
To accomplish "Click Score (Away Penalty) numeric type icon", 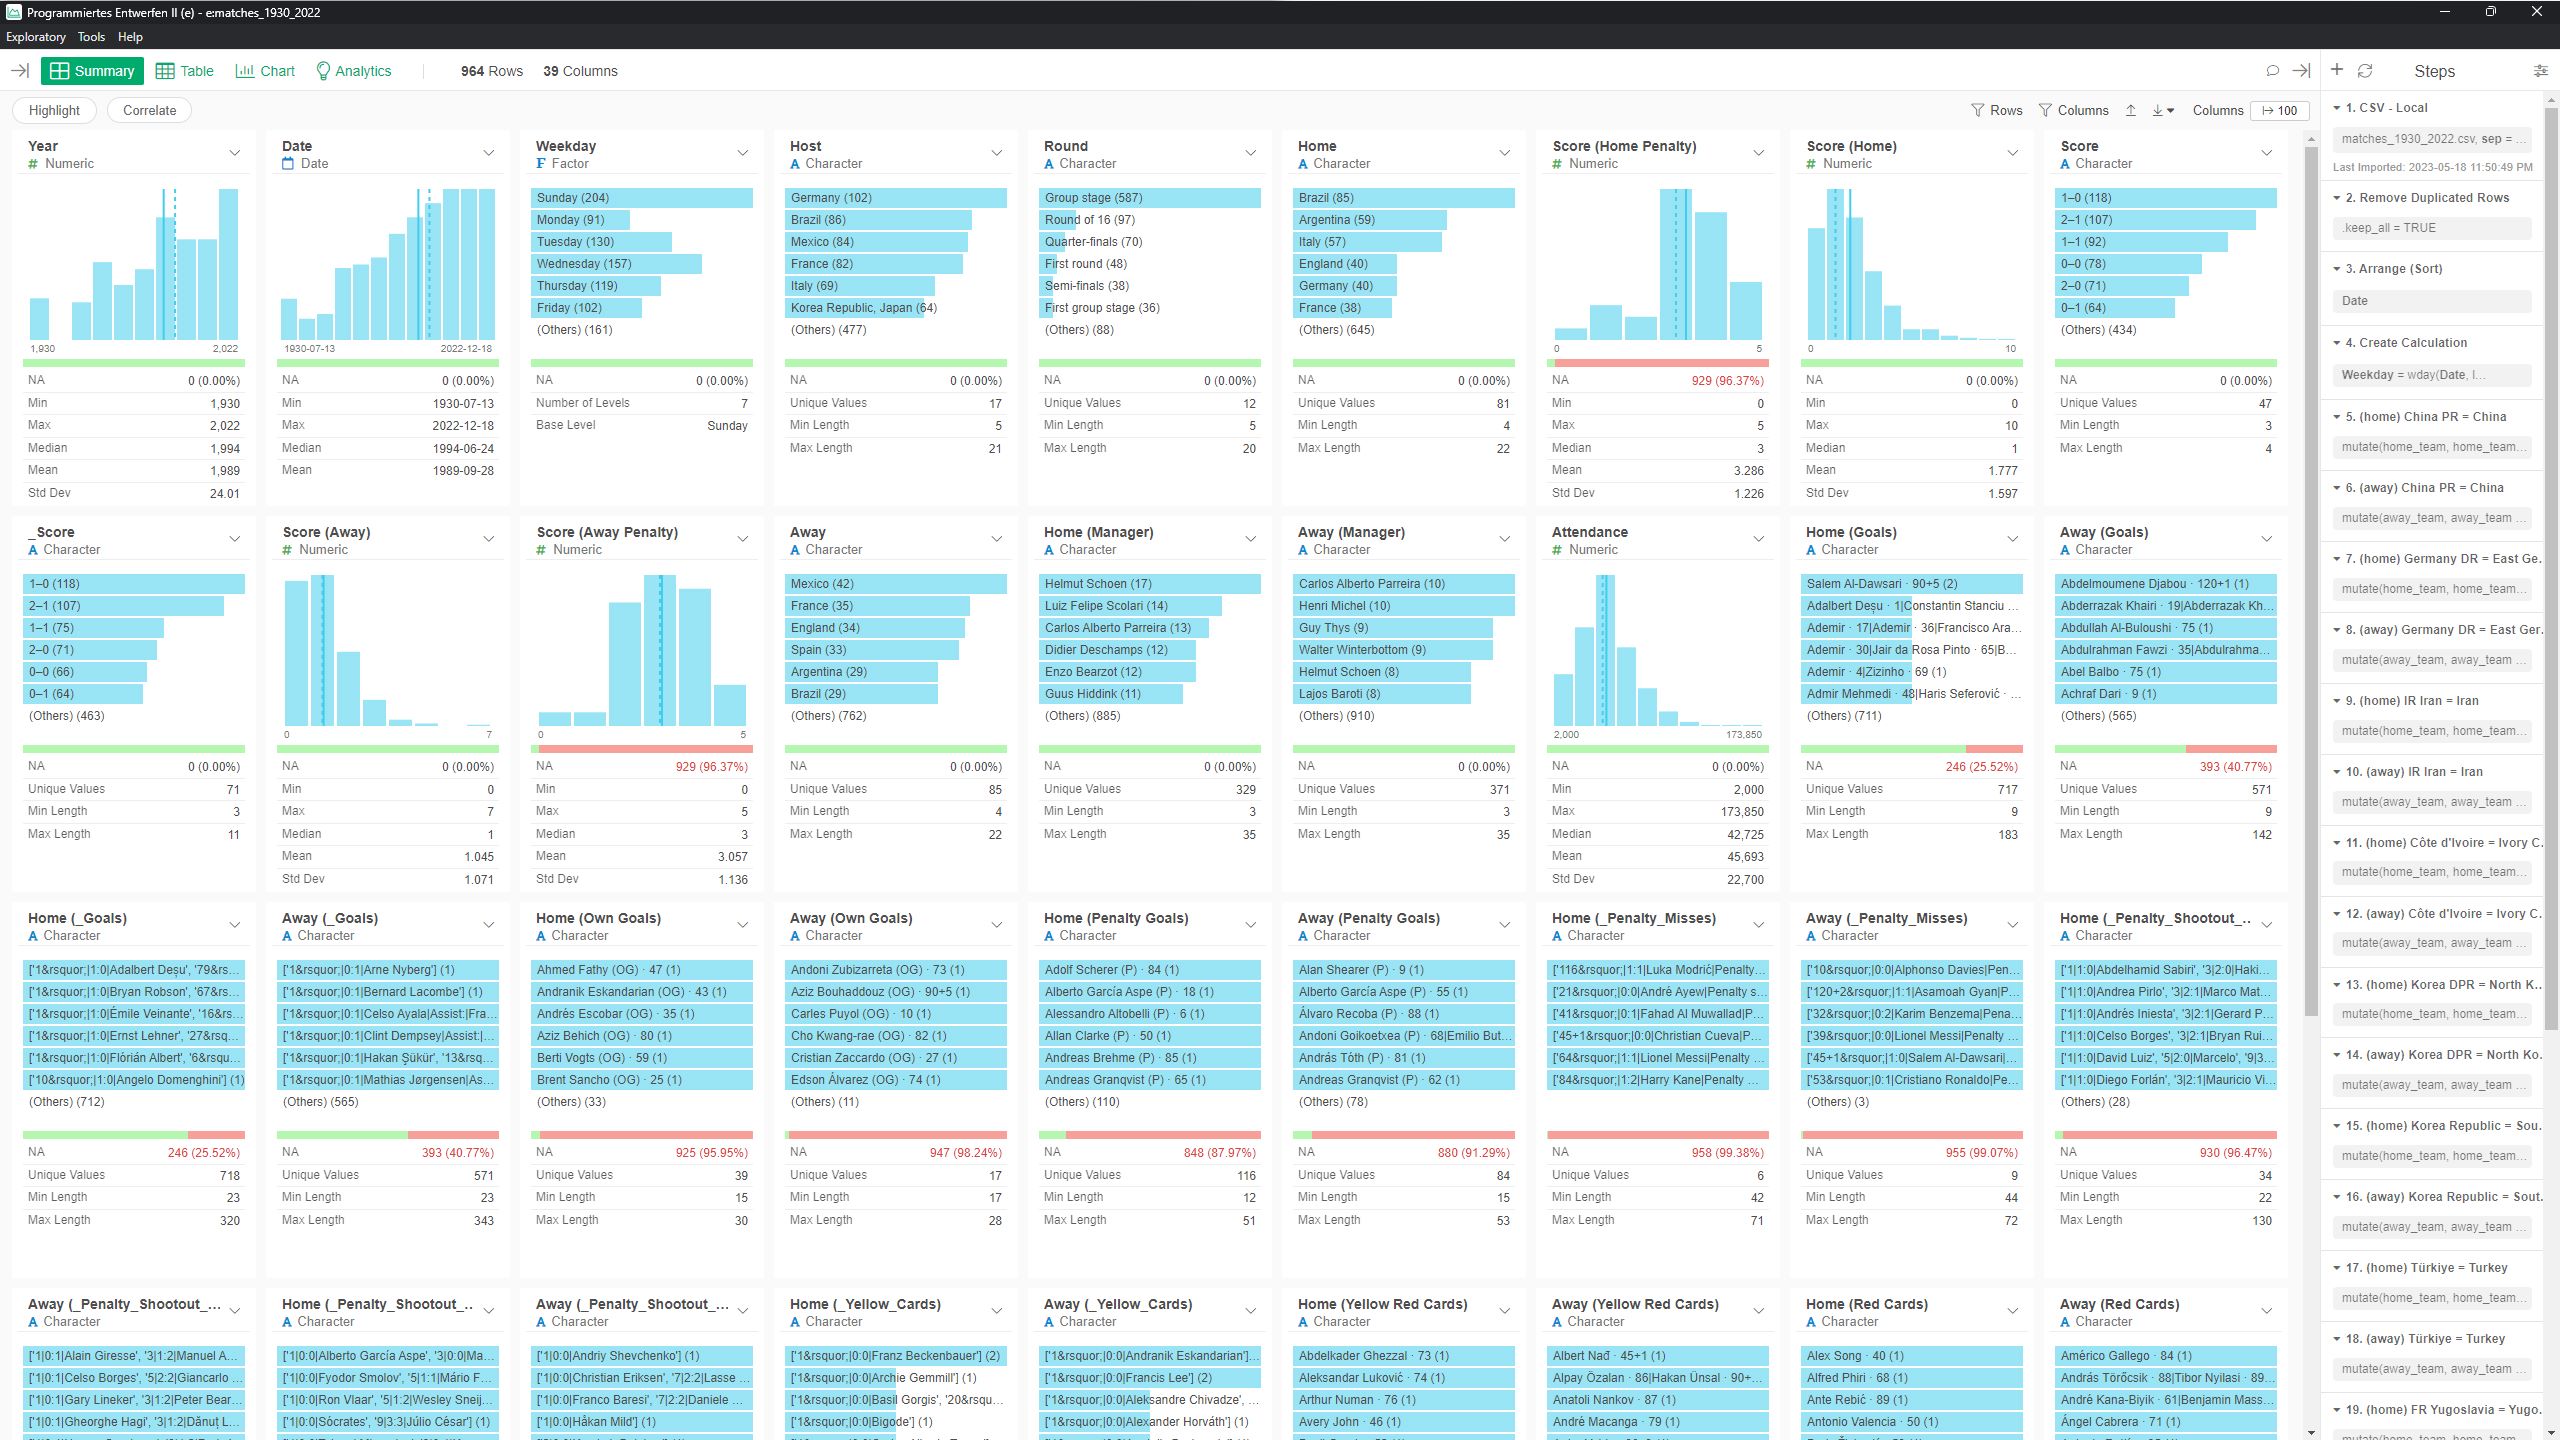I will 541,549.
